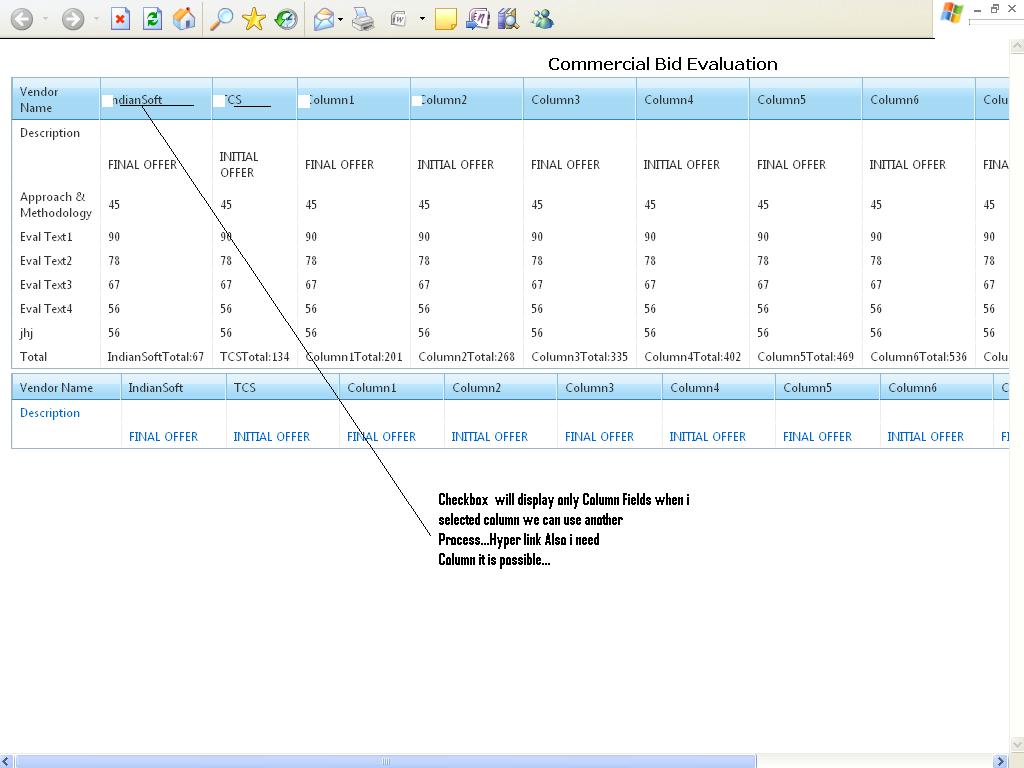The width and height of the screenshot is (1024, 768).
Task: Click the horizontal scrollbar thumb
Action: pyautogui.click(x=385, y=761)
